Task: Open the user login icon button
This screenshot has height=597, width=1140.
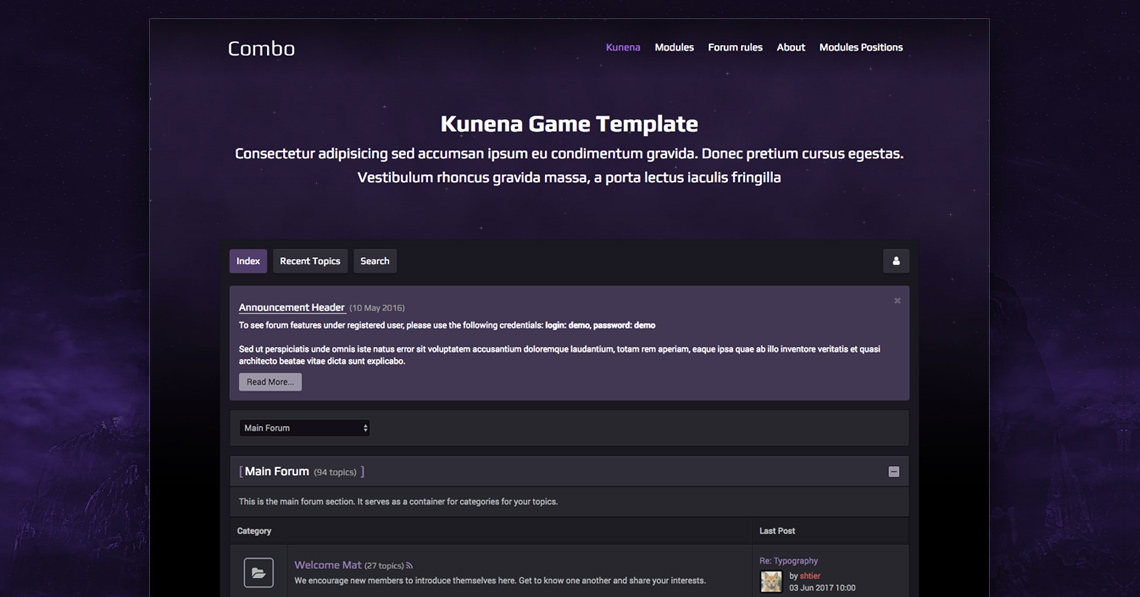Action: pyautogui.click(x=896, y=261)
